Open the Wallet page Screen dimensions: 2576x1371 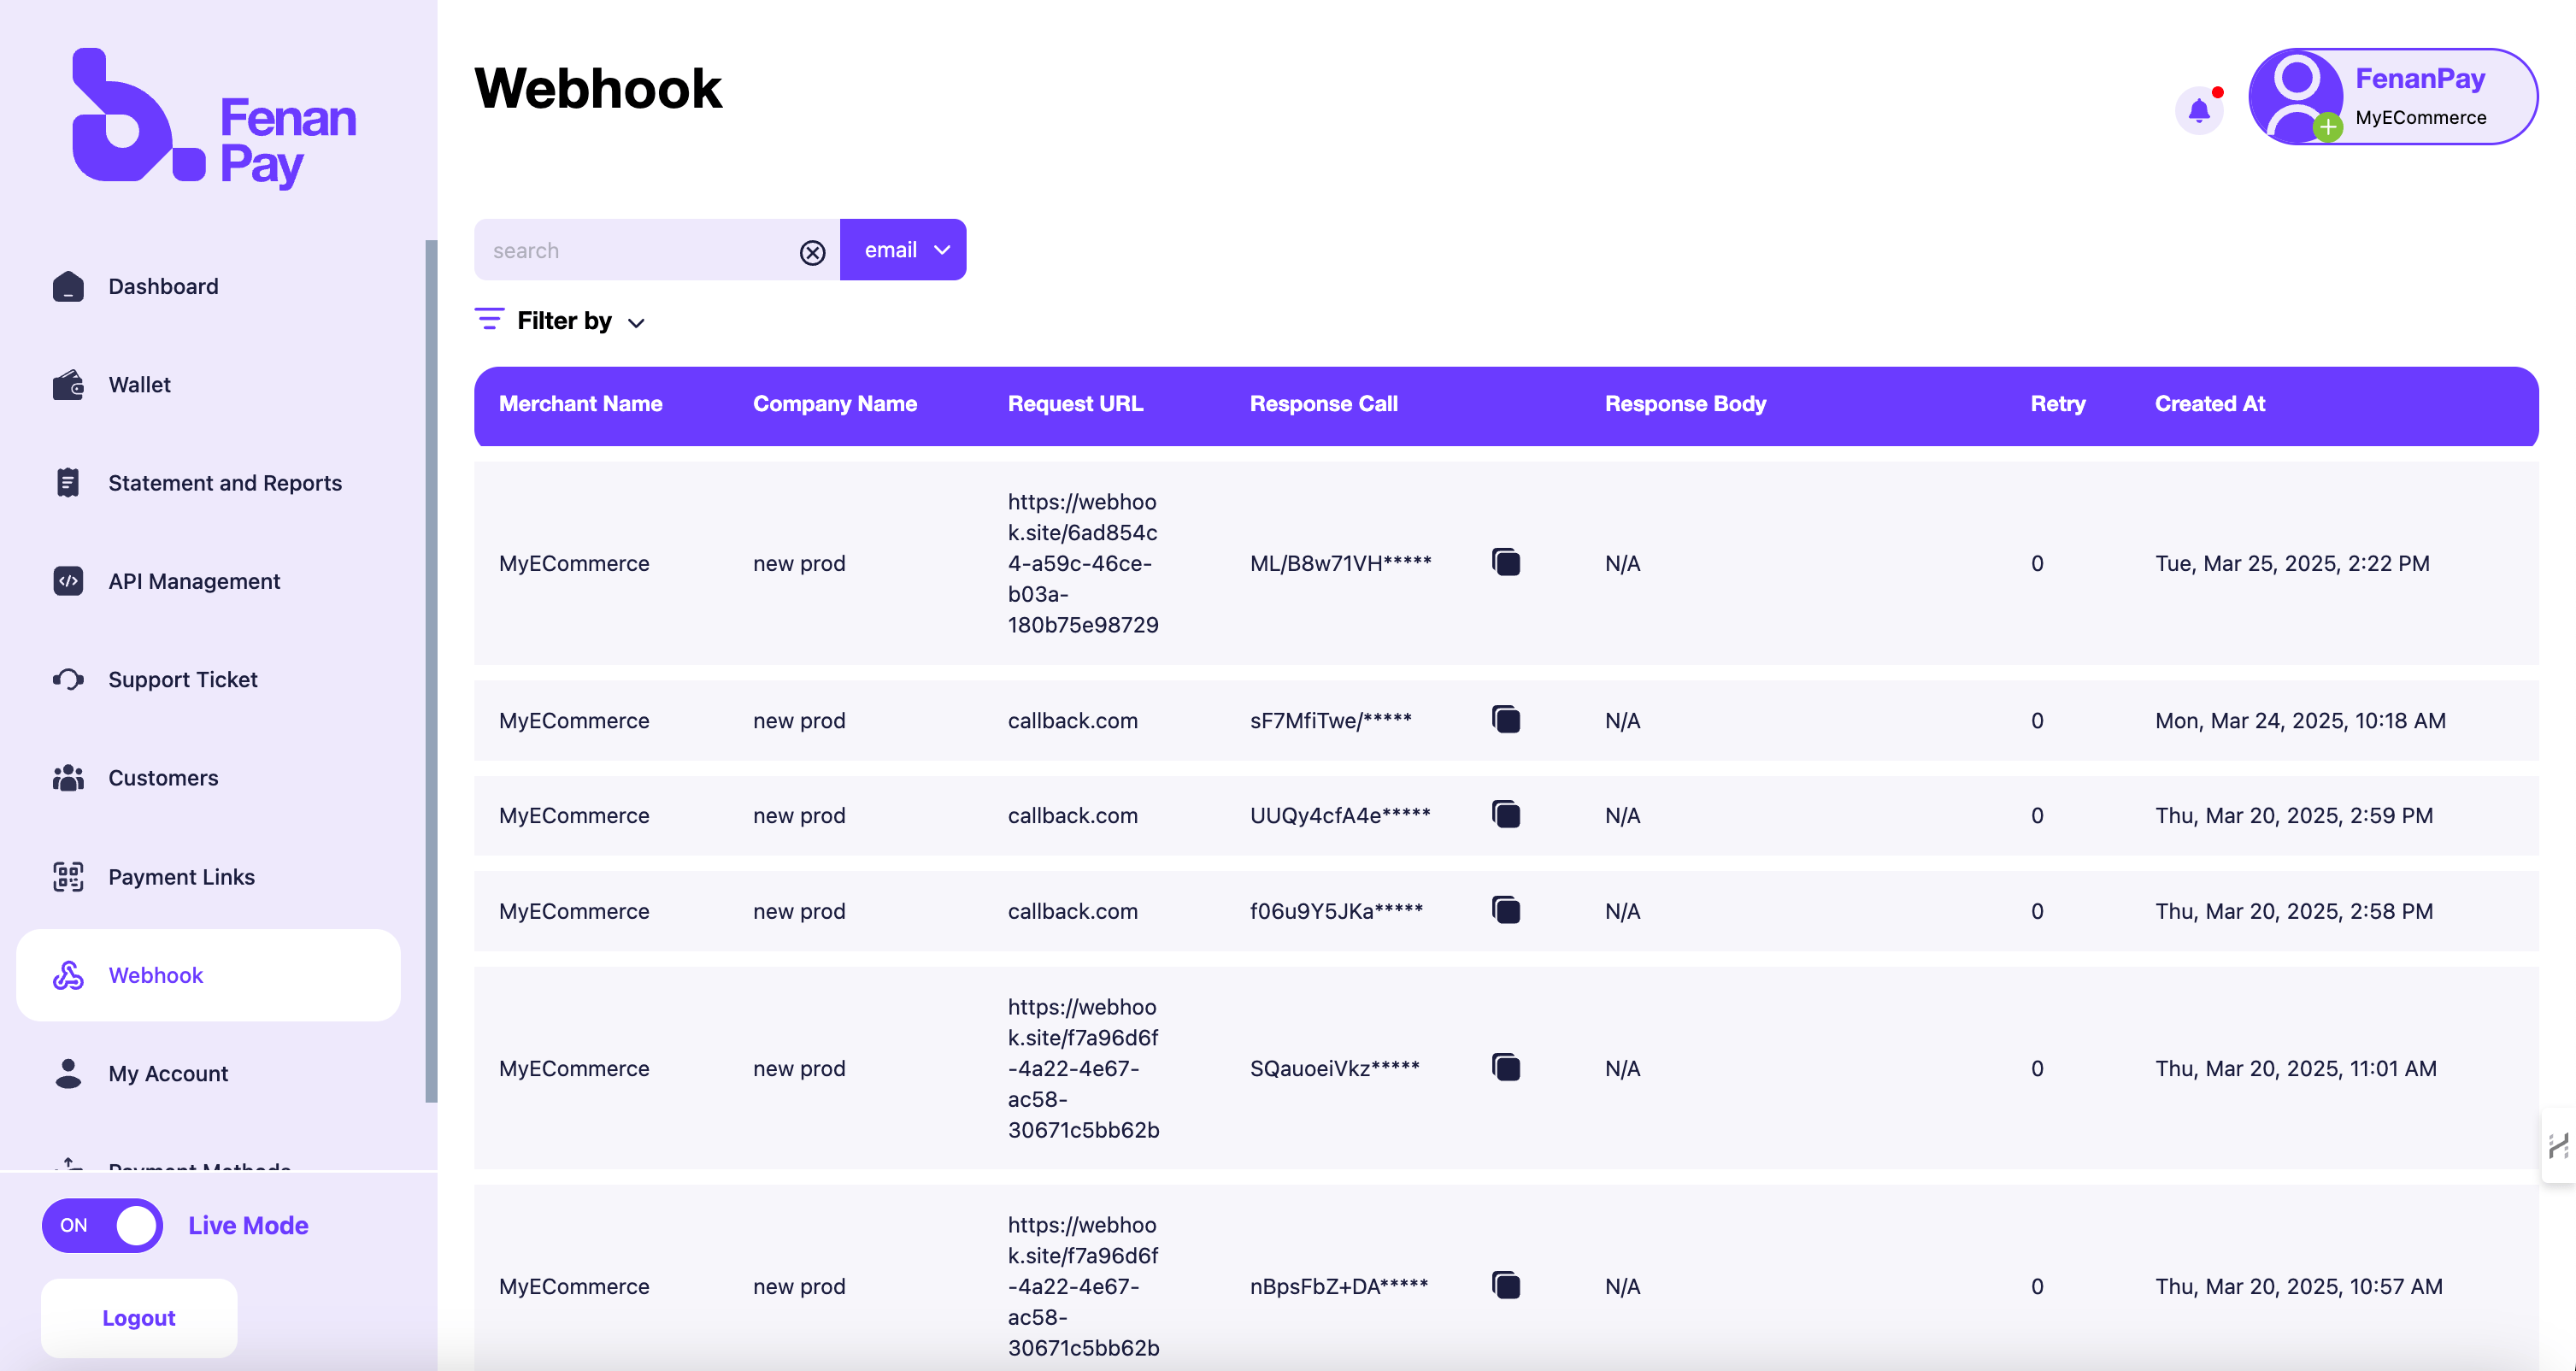139,385
